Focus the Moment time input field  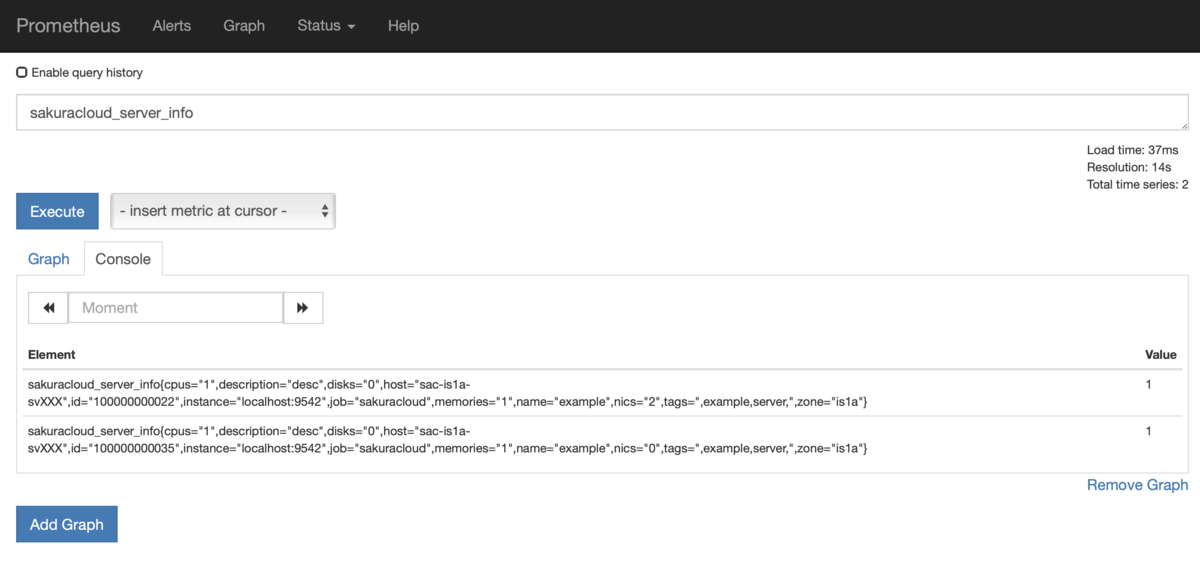176,308
